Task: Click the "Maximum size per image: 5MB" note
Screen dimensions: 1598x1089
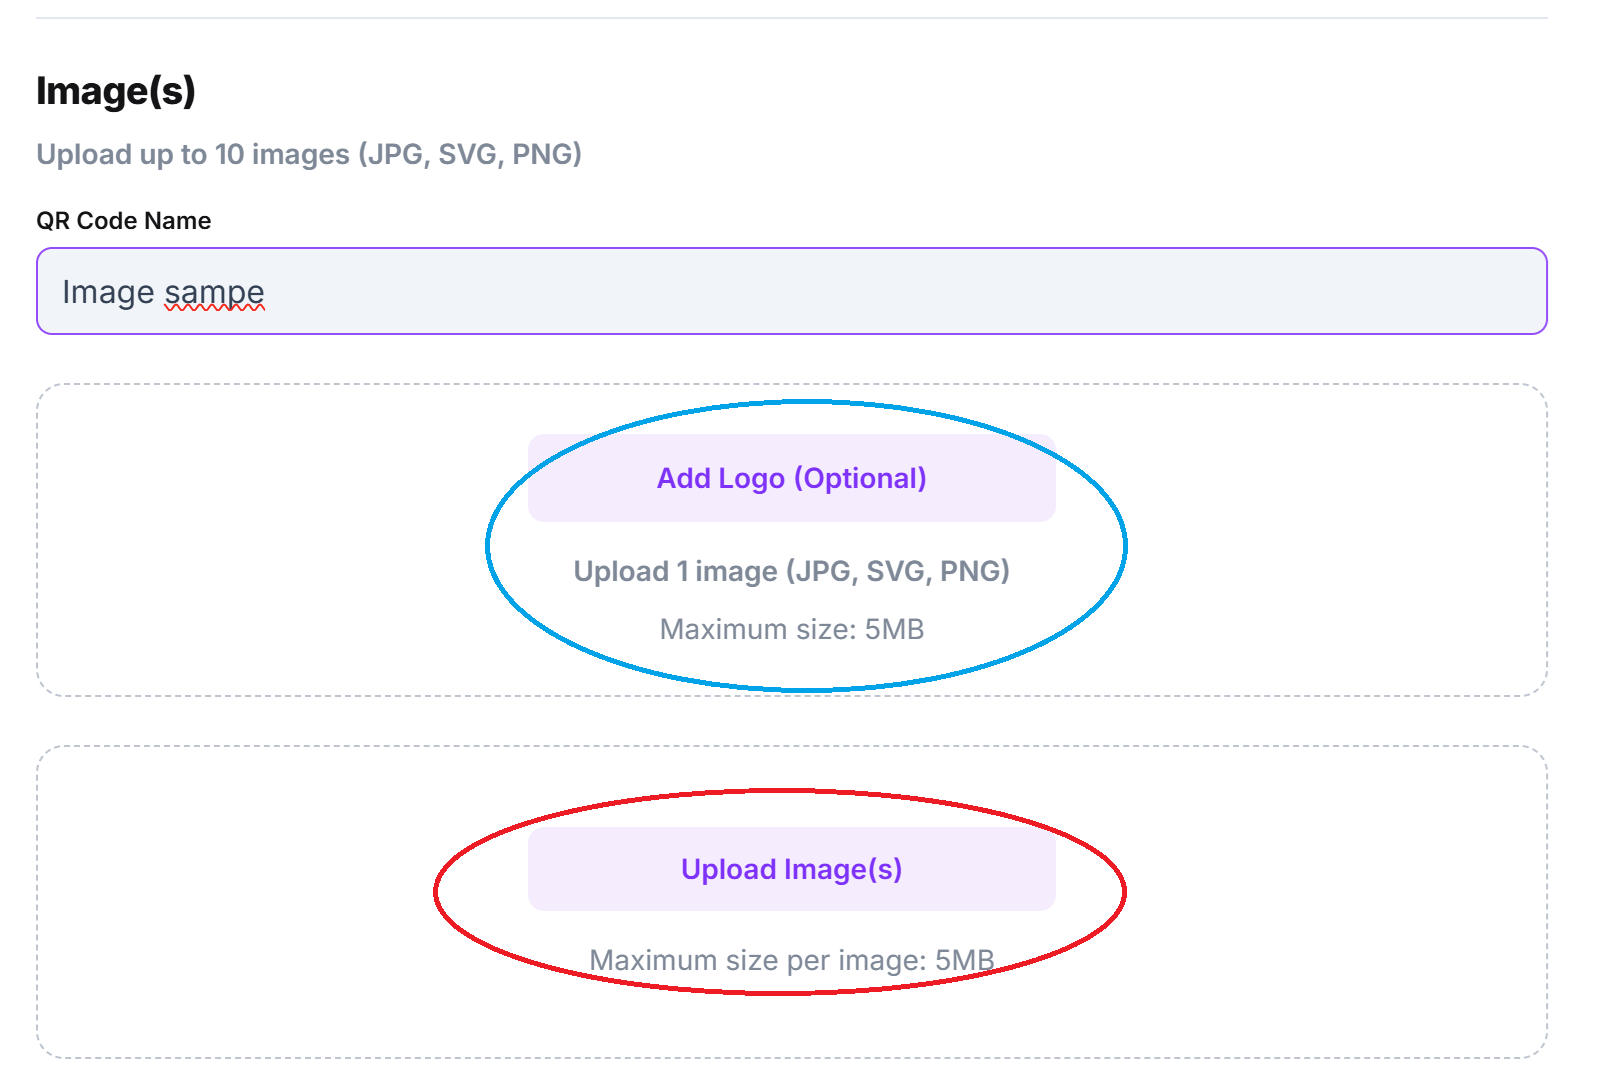Action: click(x=791, y=960)
